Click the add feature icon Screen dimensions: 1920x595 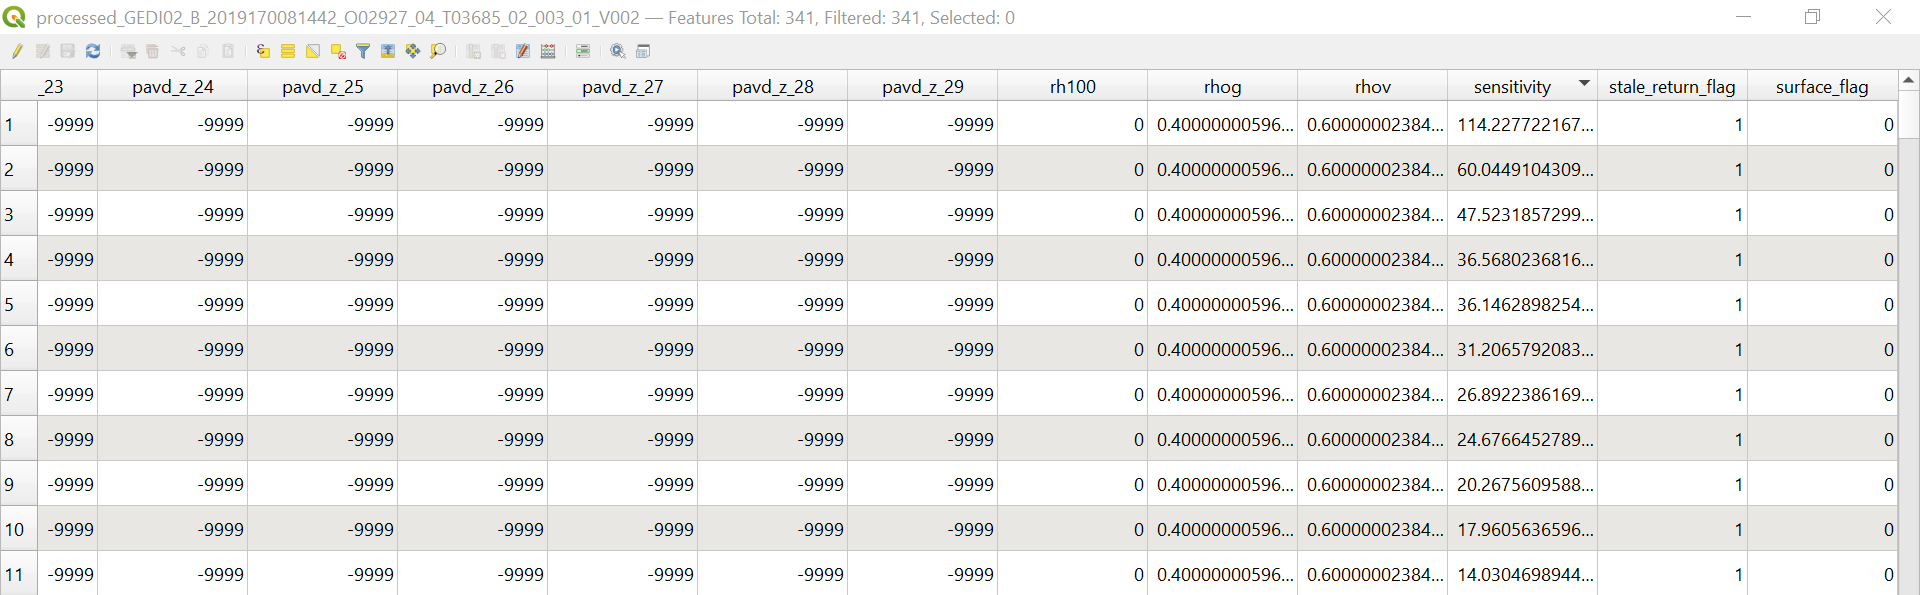click(128, 51)
